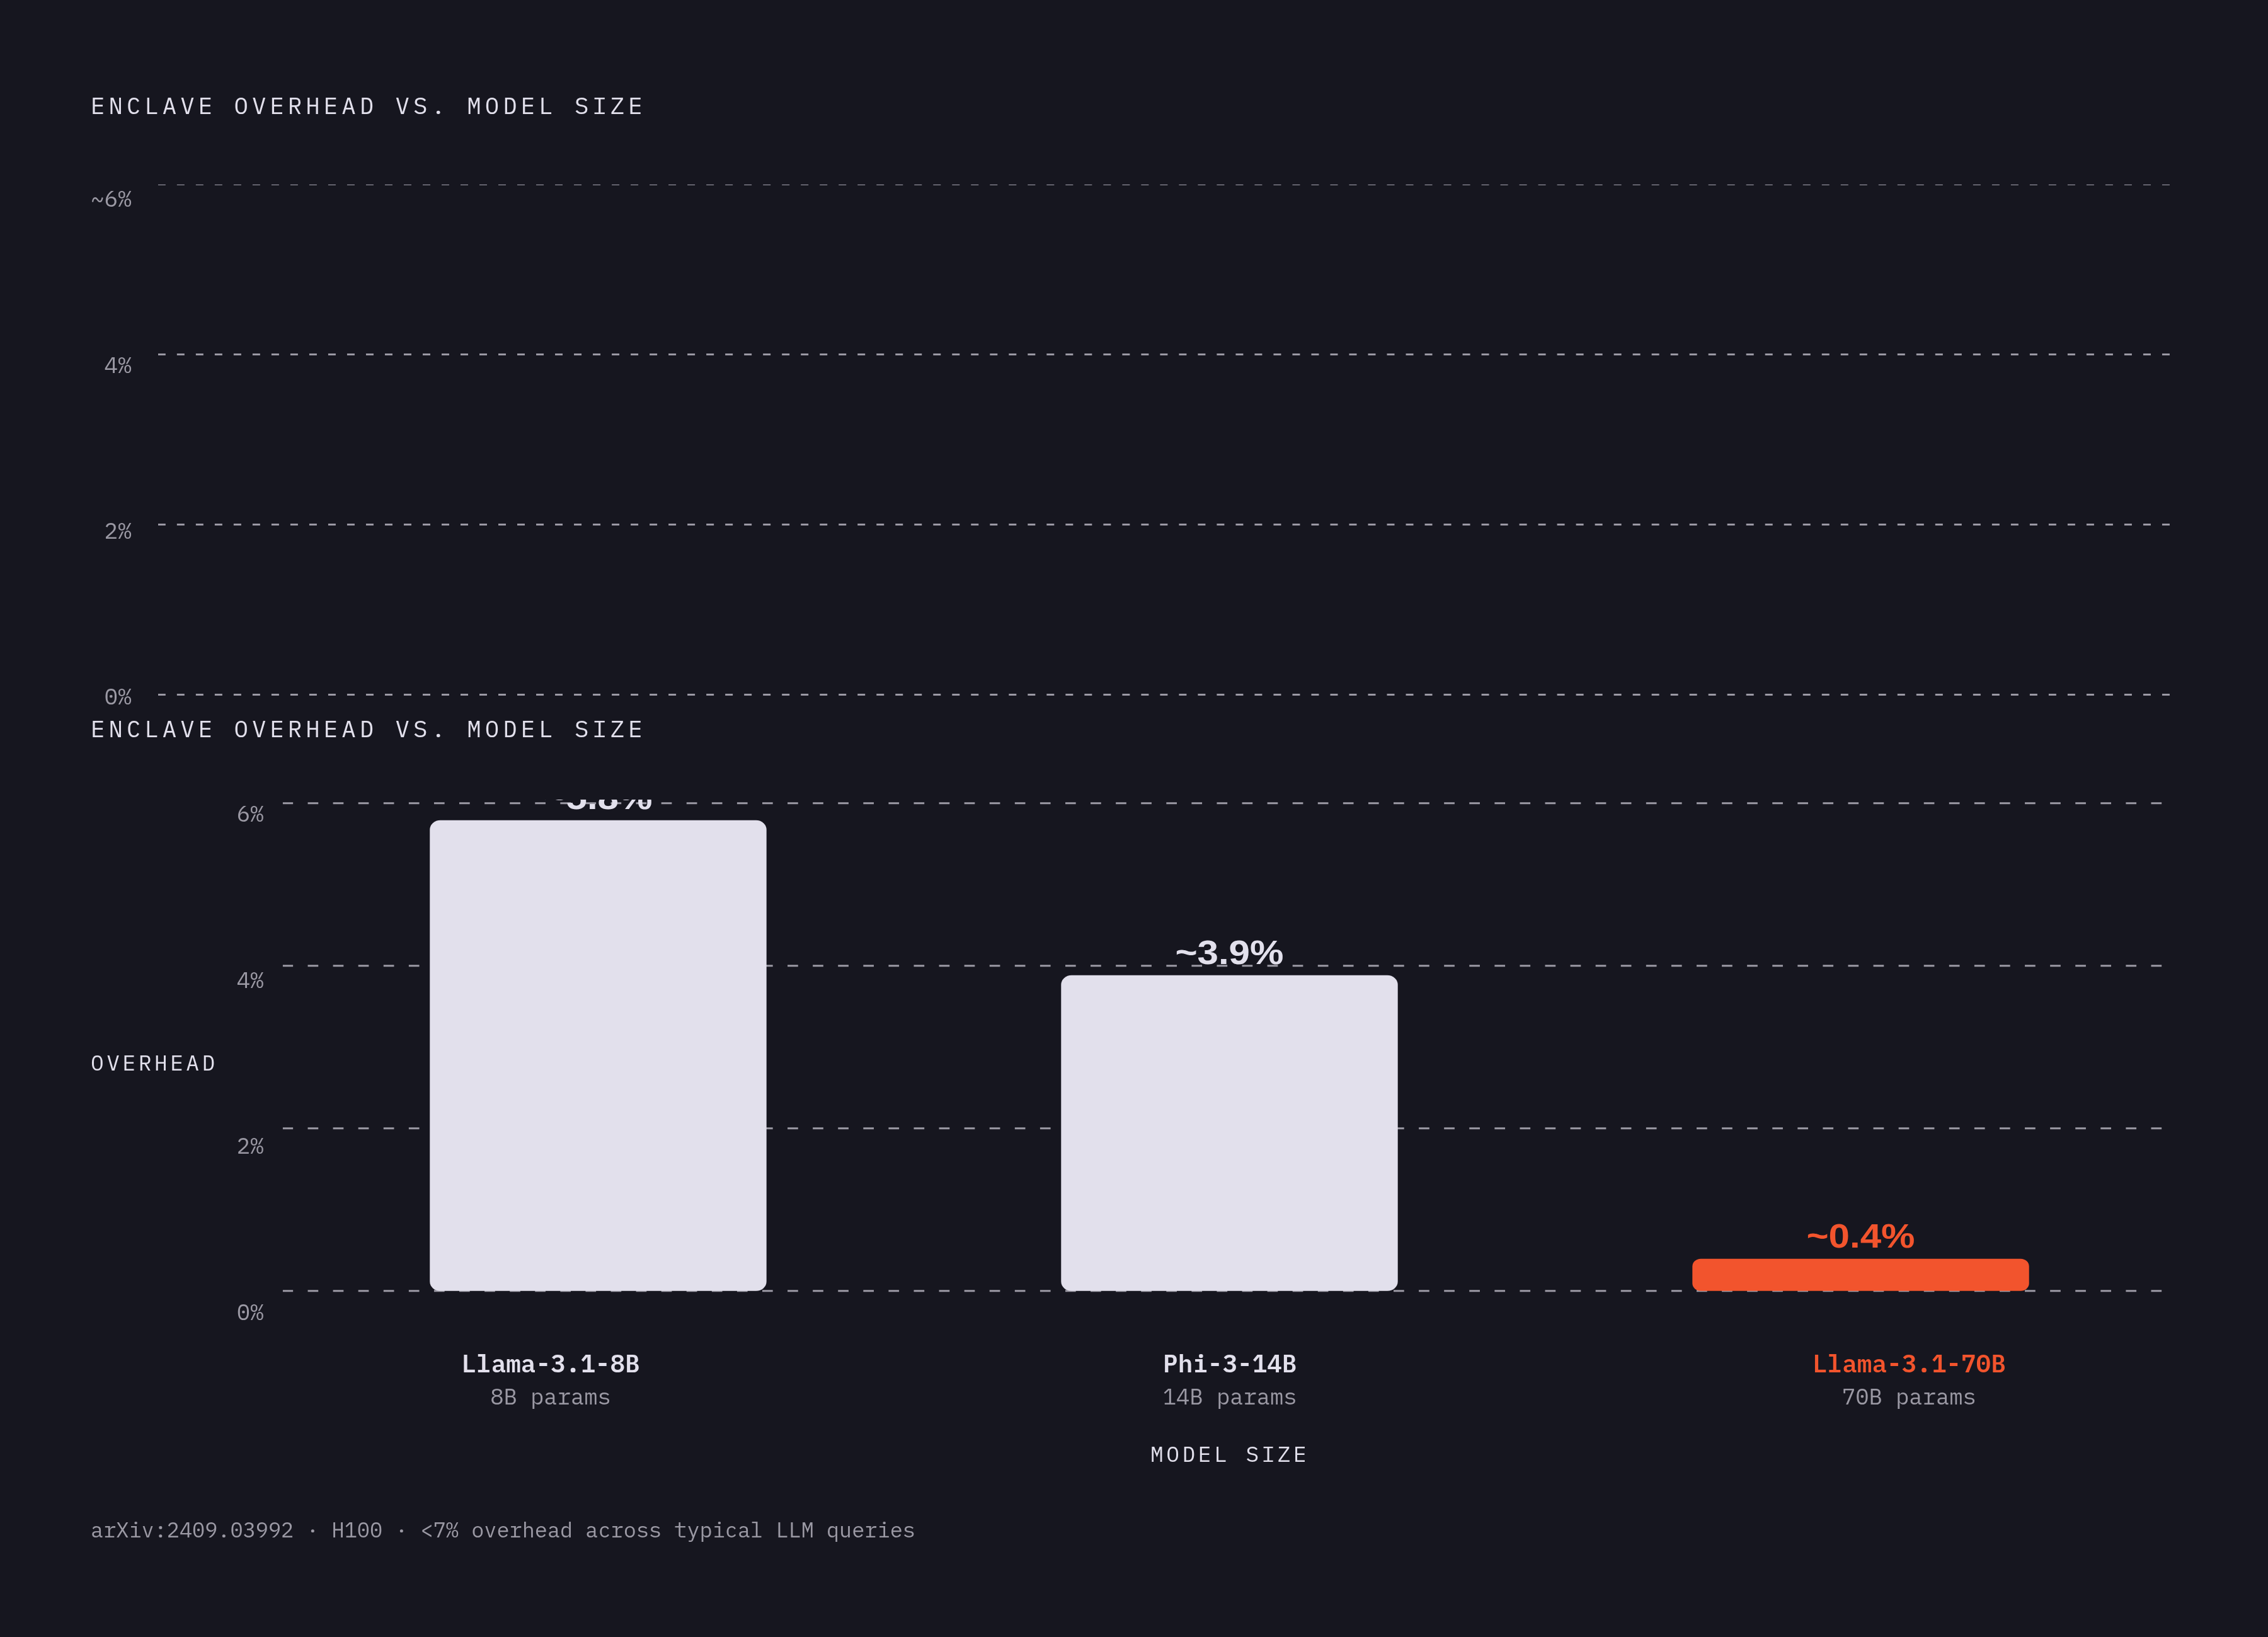The width and height of the screenshot is (2268, 1637).
Task: Select the ~0.4% value label
Action: point(1860,1236)
